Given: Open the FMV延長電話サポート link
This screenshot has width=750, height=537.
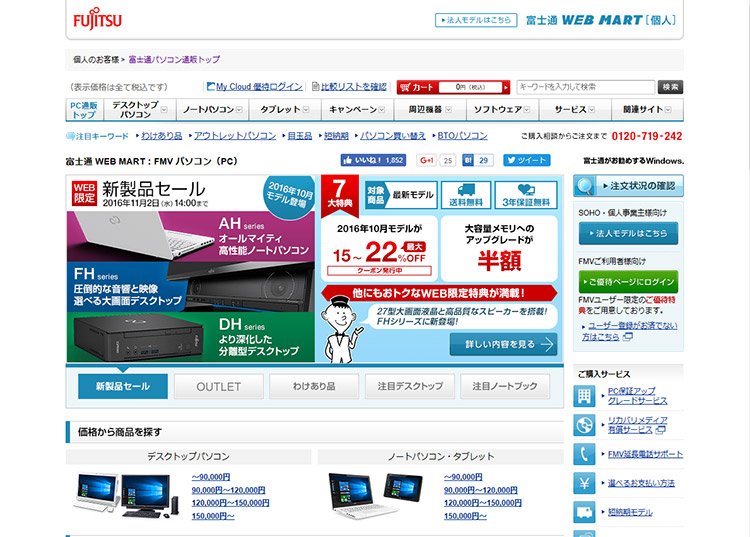Looking at the screenshot, I should (645, 454).
